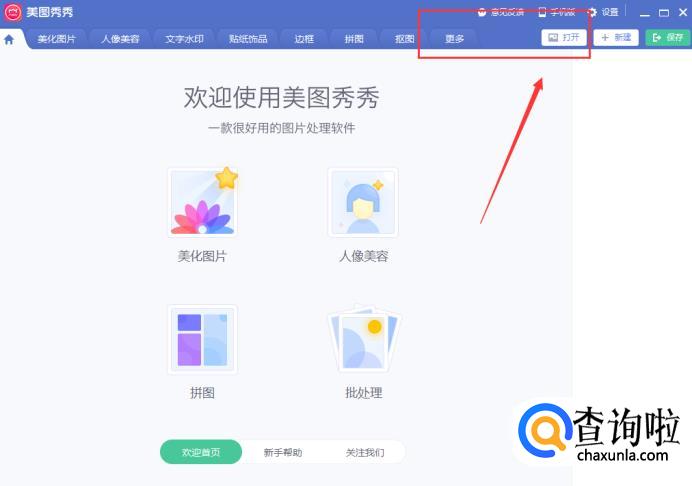Viewport: 692px width, 486px height.
Task: Click the 美图秀秀 logo icon
Action: coord(13,12)
